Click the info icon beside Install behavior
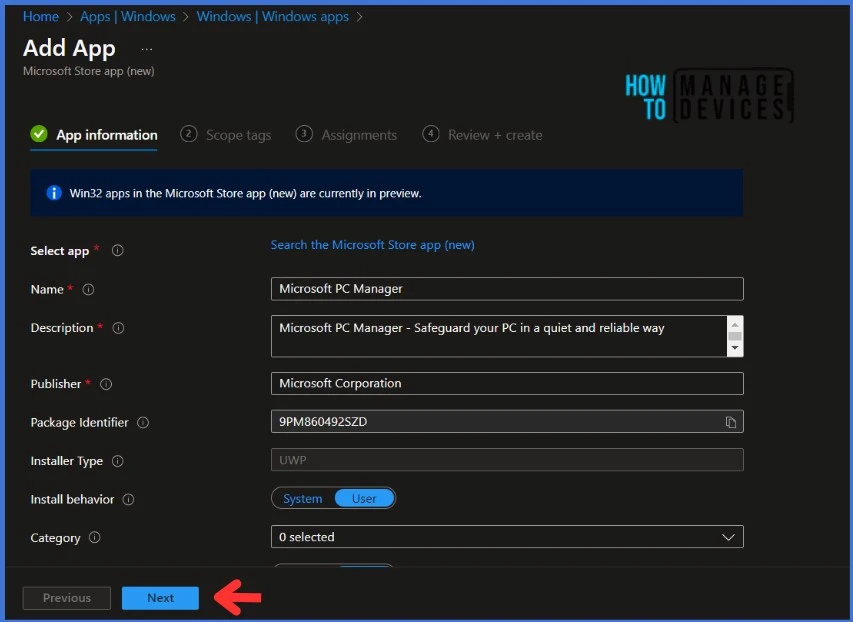The height and width of the screenshot is (622, 853). 128,500
